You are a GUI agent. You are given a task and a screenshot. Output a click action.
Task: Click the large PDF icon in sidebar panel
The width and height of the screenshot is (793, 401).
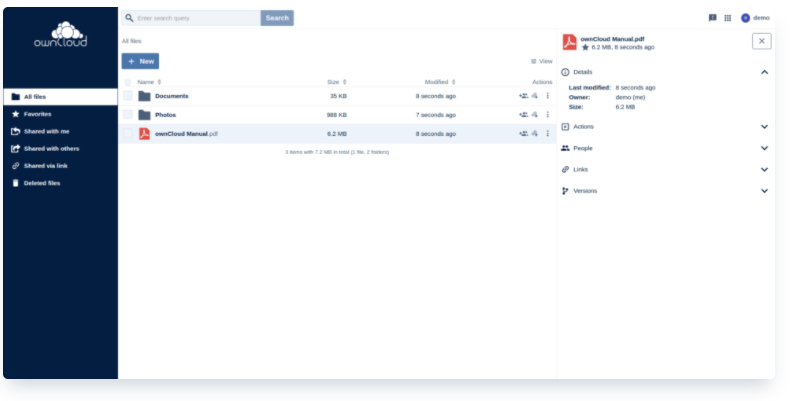pos(569,42)
